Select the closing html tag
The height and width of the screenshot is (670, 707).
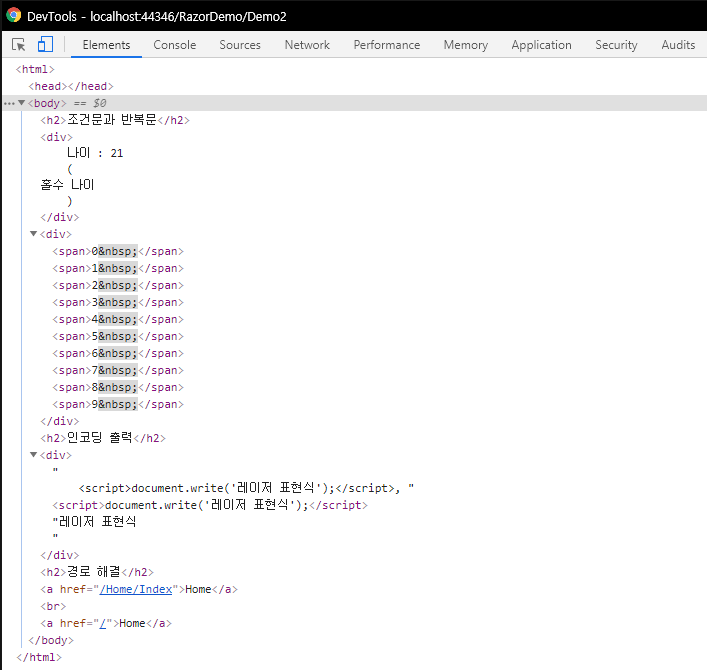click(x=39, y=657)
